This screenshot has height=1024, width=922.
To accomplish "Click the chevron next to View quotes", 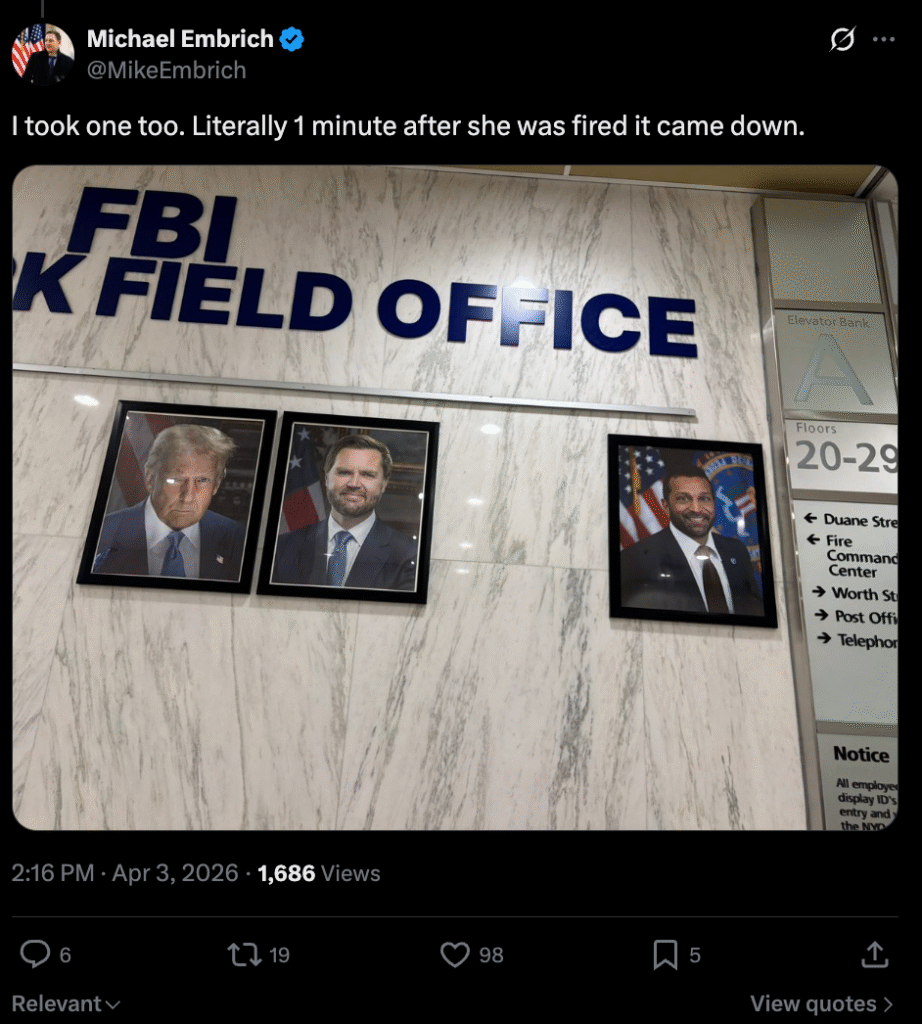I will pos(888,1004).
